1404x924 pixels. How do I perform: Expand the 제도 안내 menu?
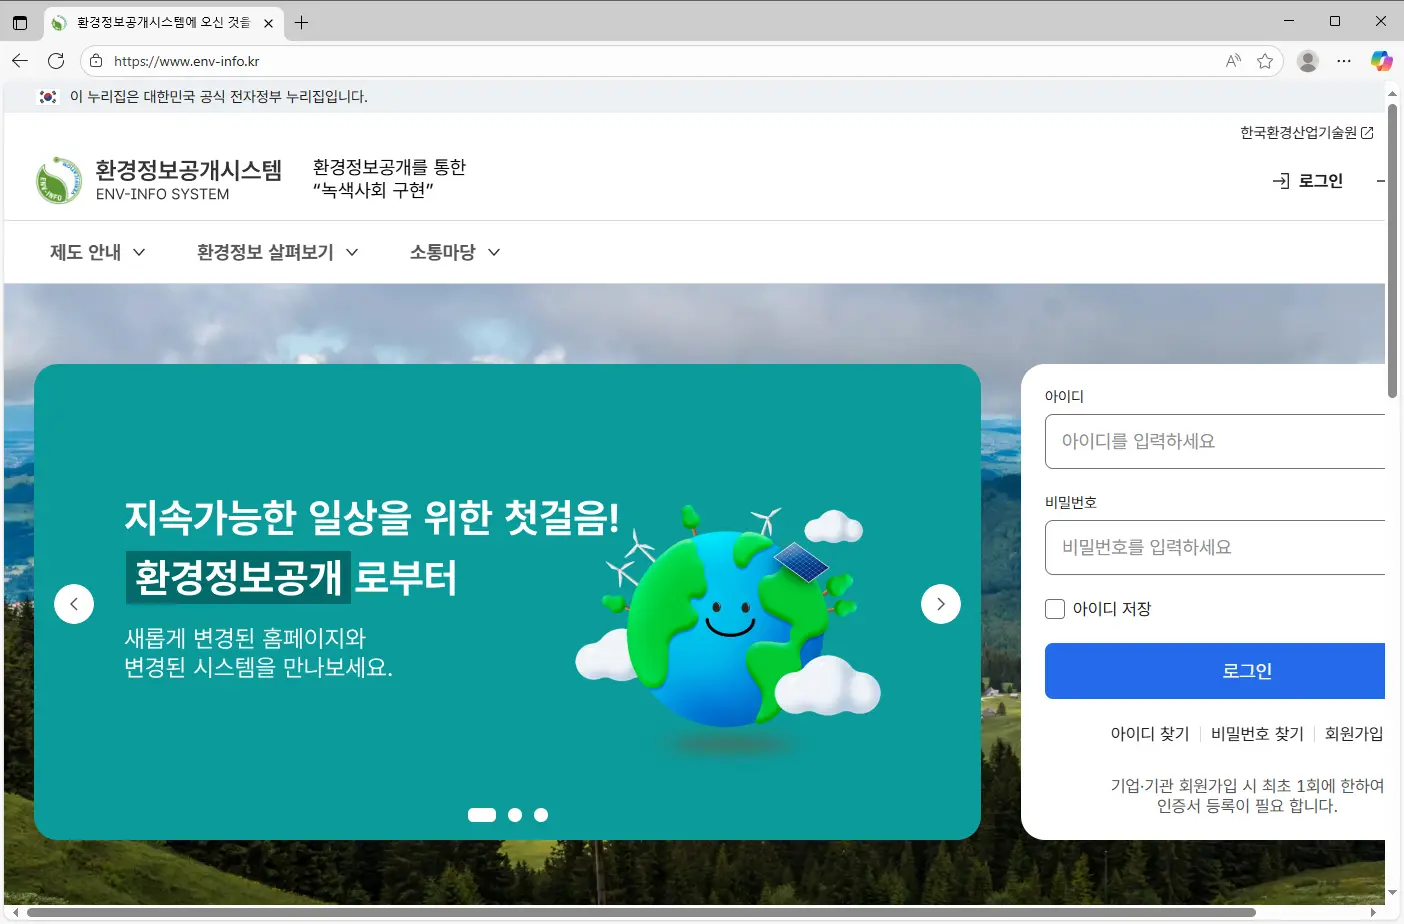(98, 252)
